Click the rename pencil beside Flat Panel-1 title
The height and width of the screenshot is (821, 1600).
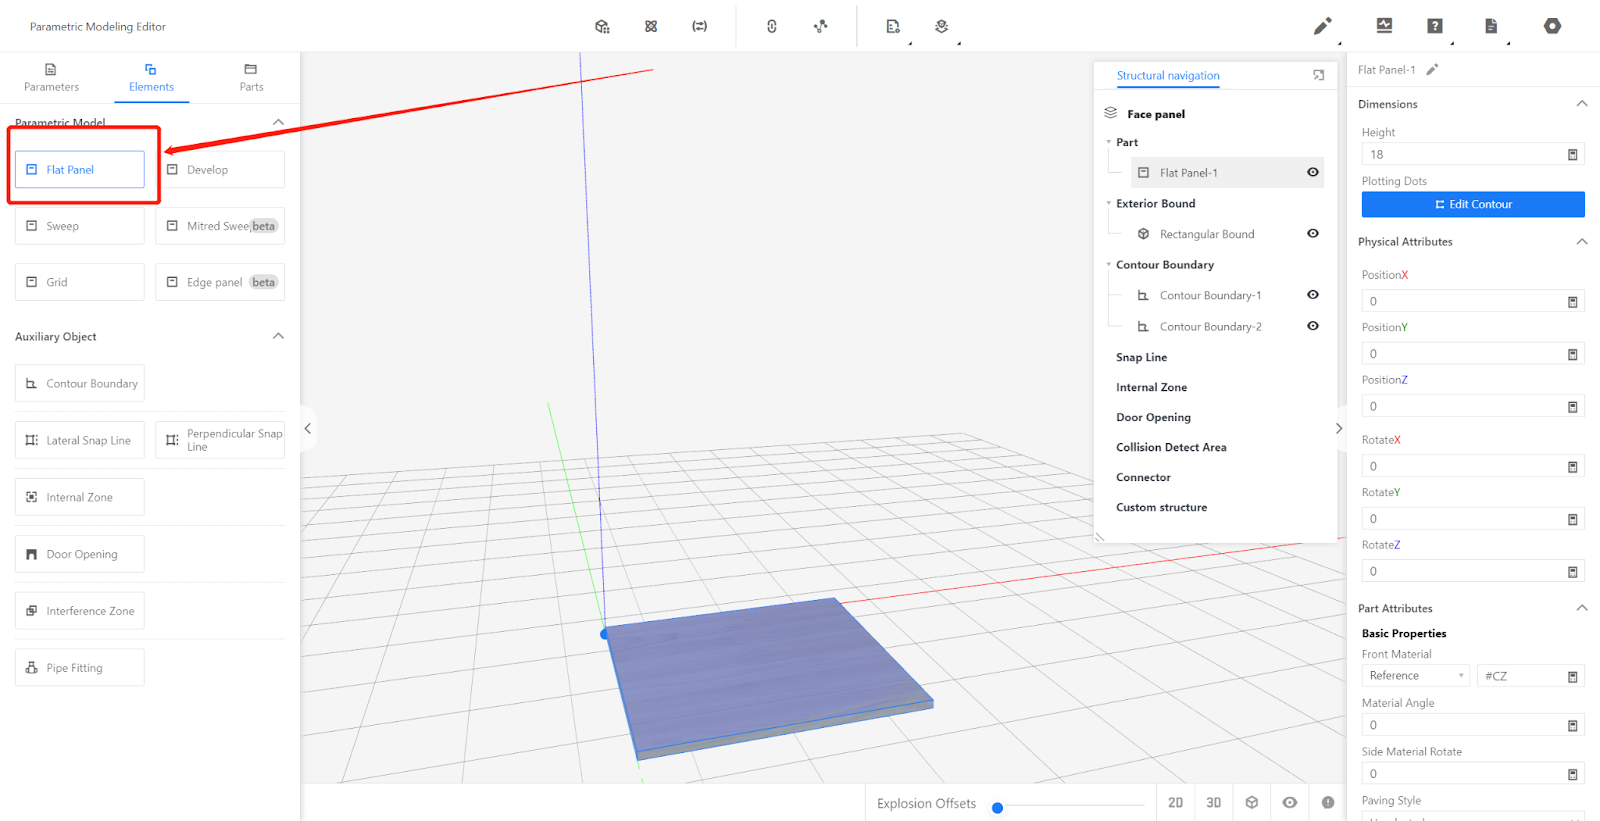[1432, 70]
